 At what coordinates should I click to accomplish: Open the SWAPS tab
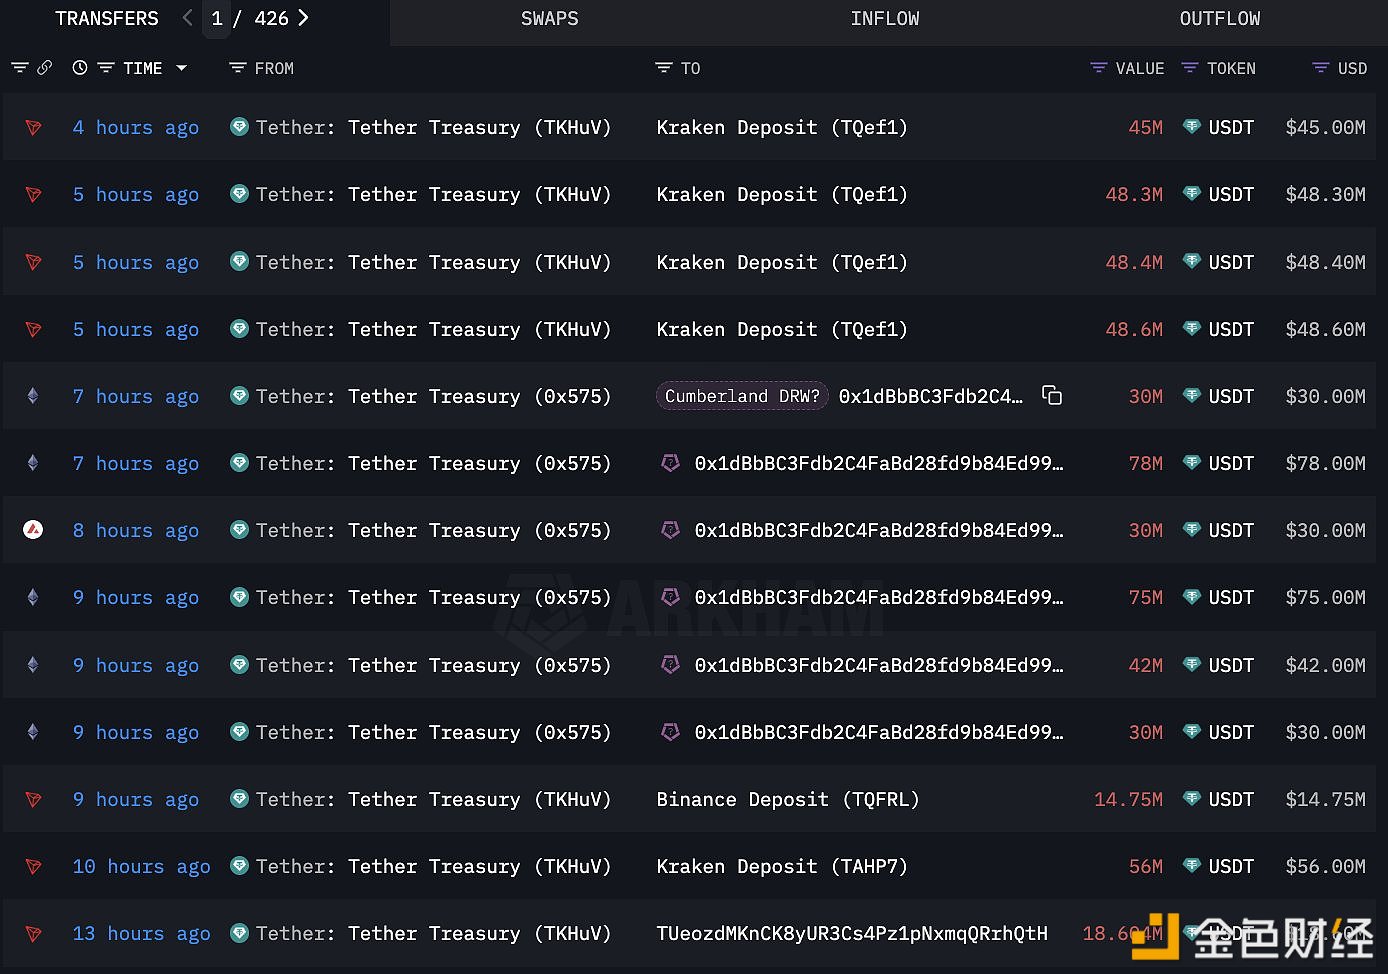coord(549,19)
